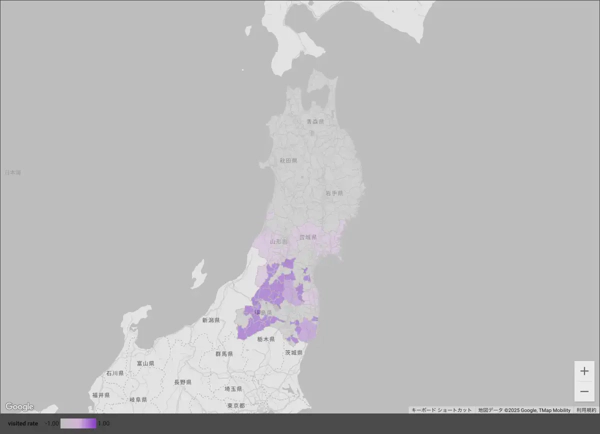This screenshot has height=434, width=600.
Task: Click the 富山県 prefecture label
Action: 145,363
